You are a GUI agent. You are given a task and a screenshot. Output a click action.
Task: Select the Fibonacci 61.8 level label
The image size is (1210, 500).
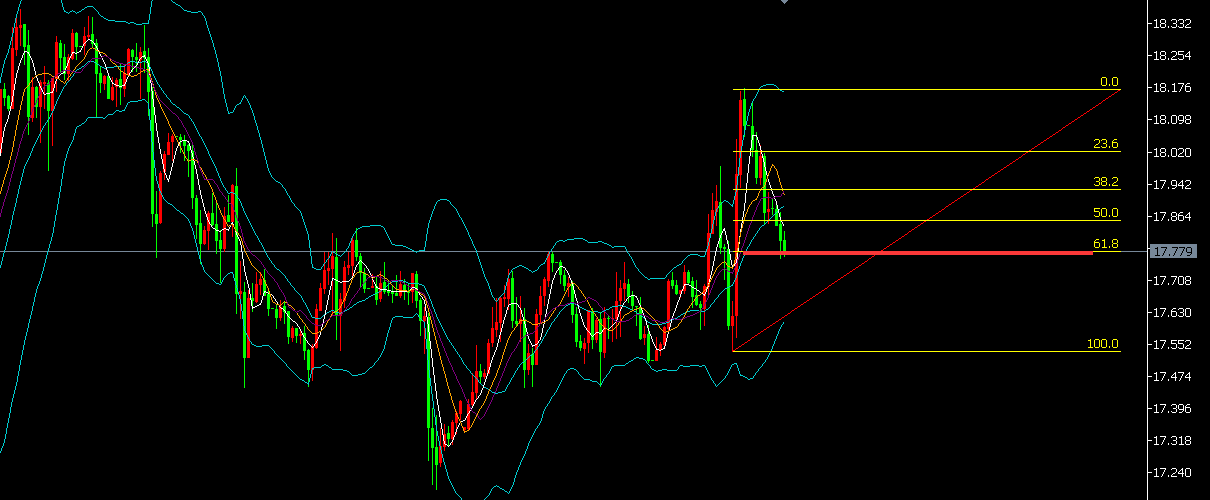1106,244
